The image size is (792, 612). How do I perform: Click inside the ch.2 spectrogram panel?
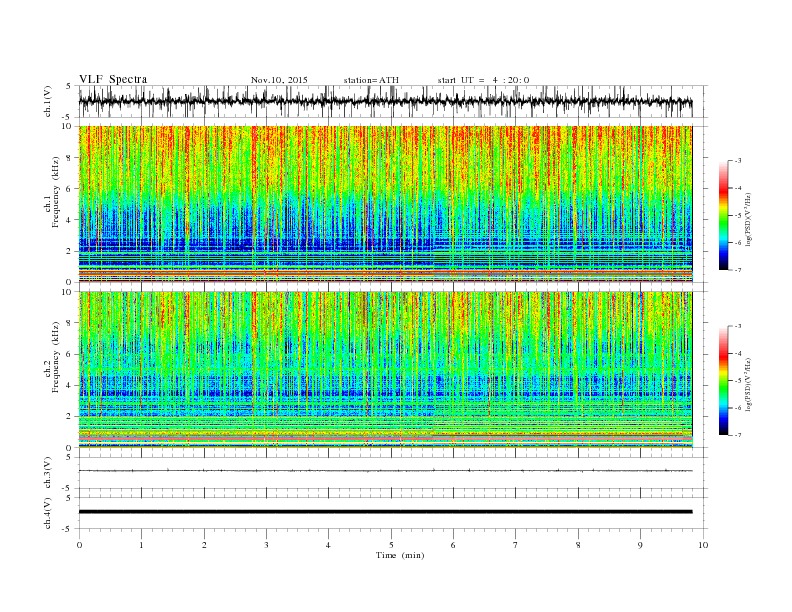[x=385, y=369]
